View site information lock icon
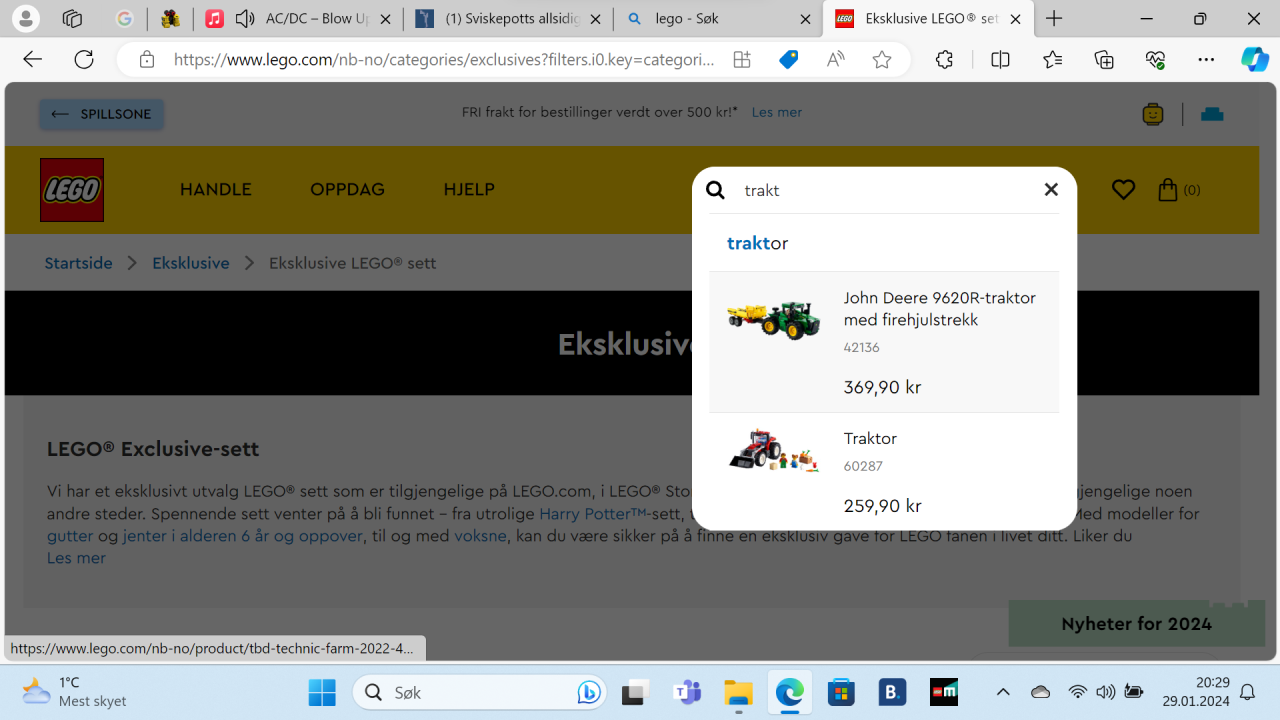 click(x=147, y=60)
